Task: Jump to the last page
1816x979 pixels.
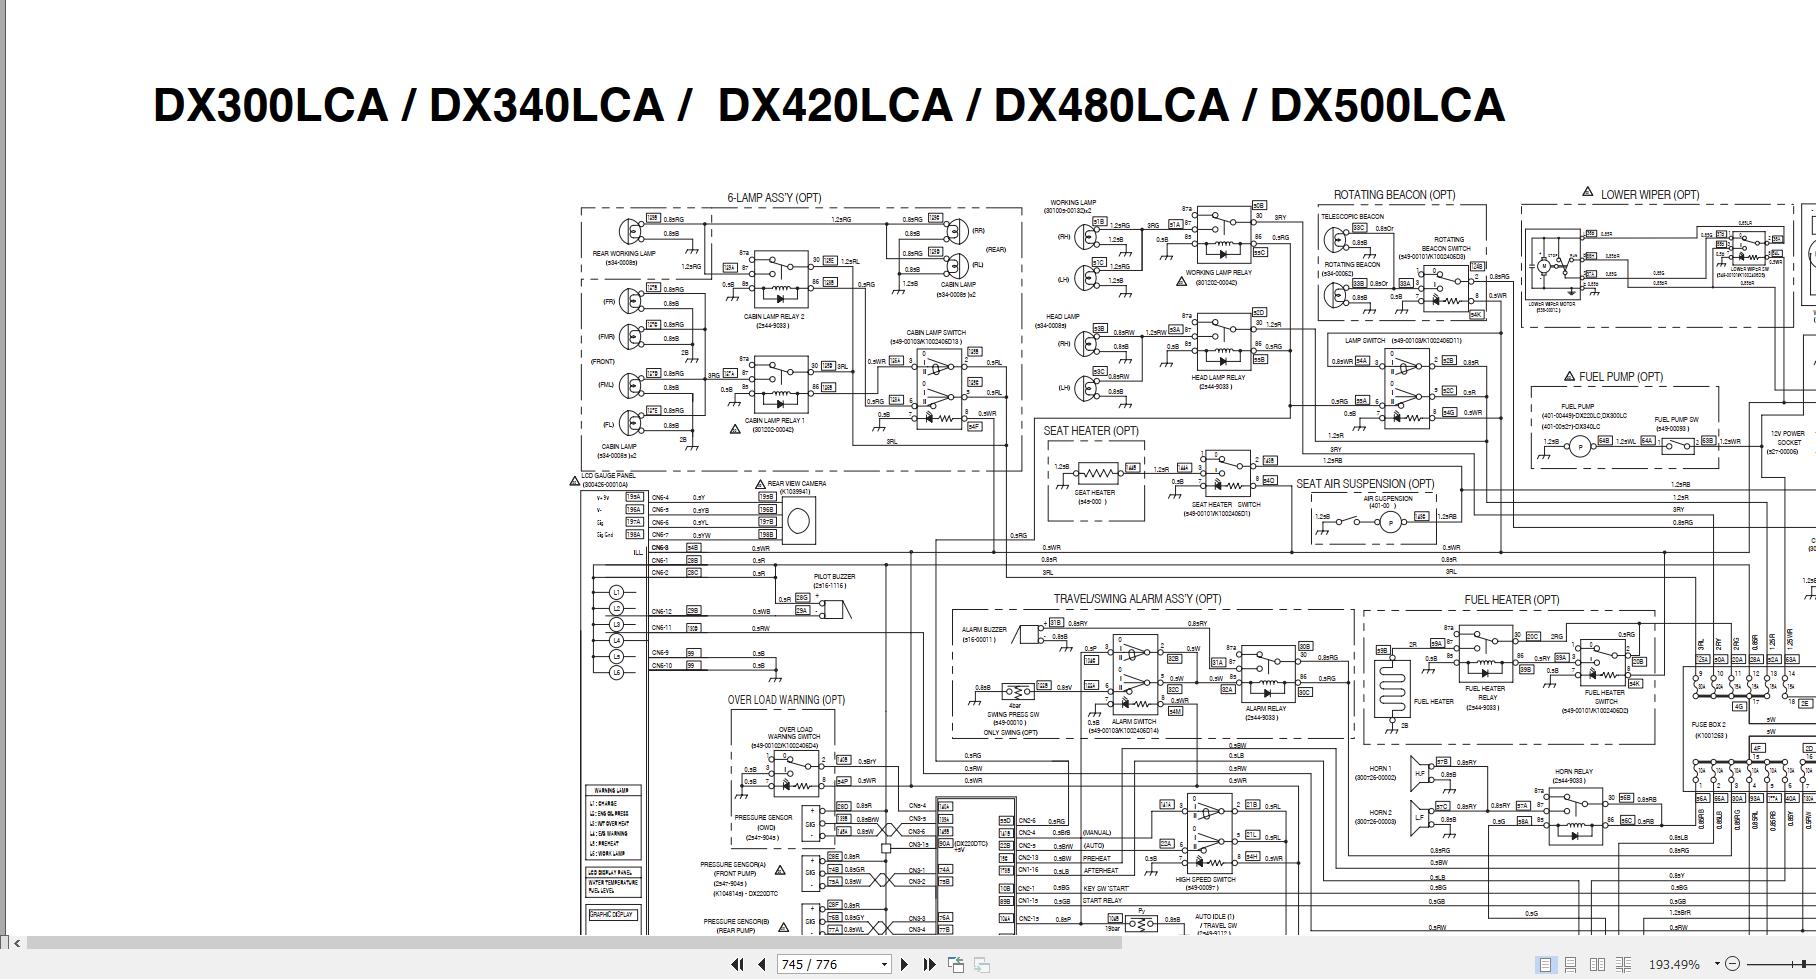Action: (x=929, y=964)
